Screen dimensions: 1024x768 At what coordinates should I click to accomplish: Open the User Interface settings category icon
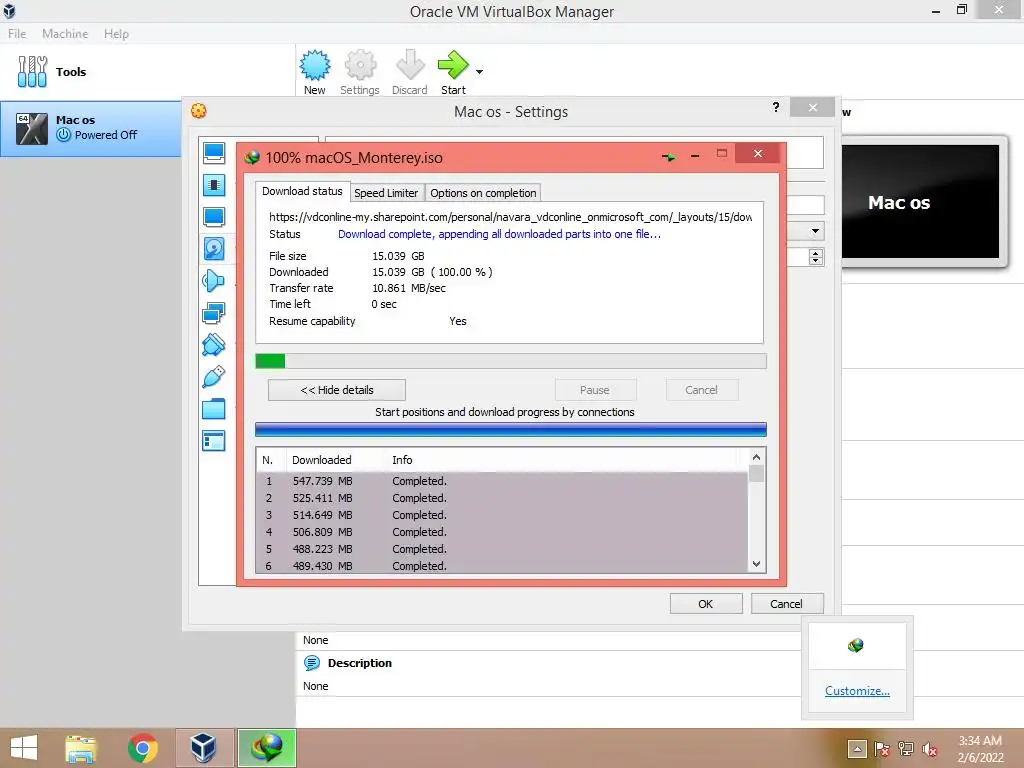coord(214,441)
